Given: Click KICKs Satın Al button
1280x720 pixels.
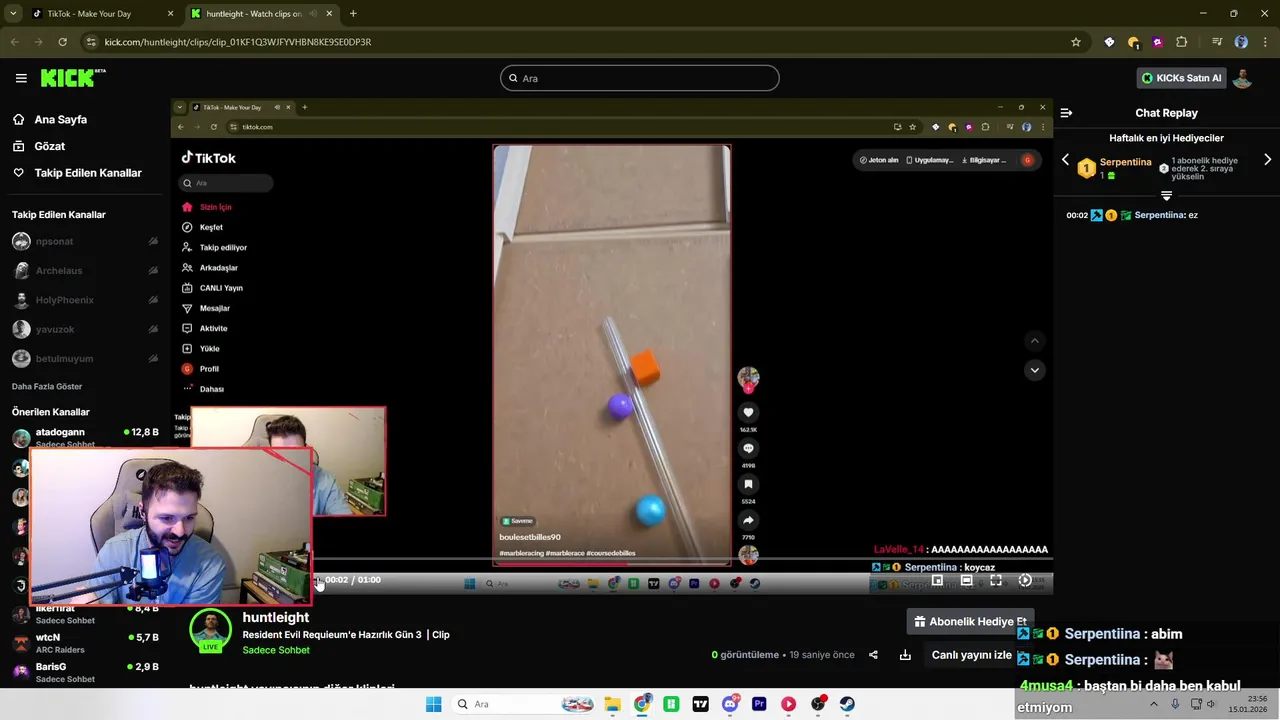Looking at the screenshot, I should click(1181, 78).
